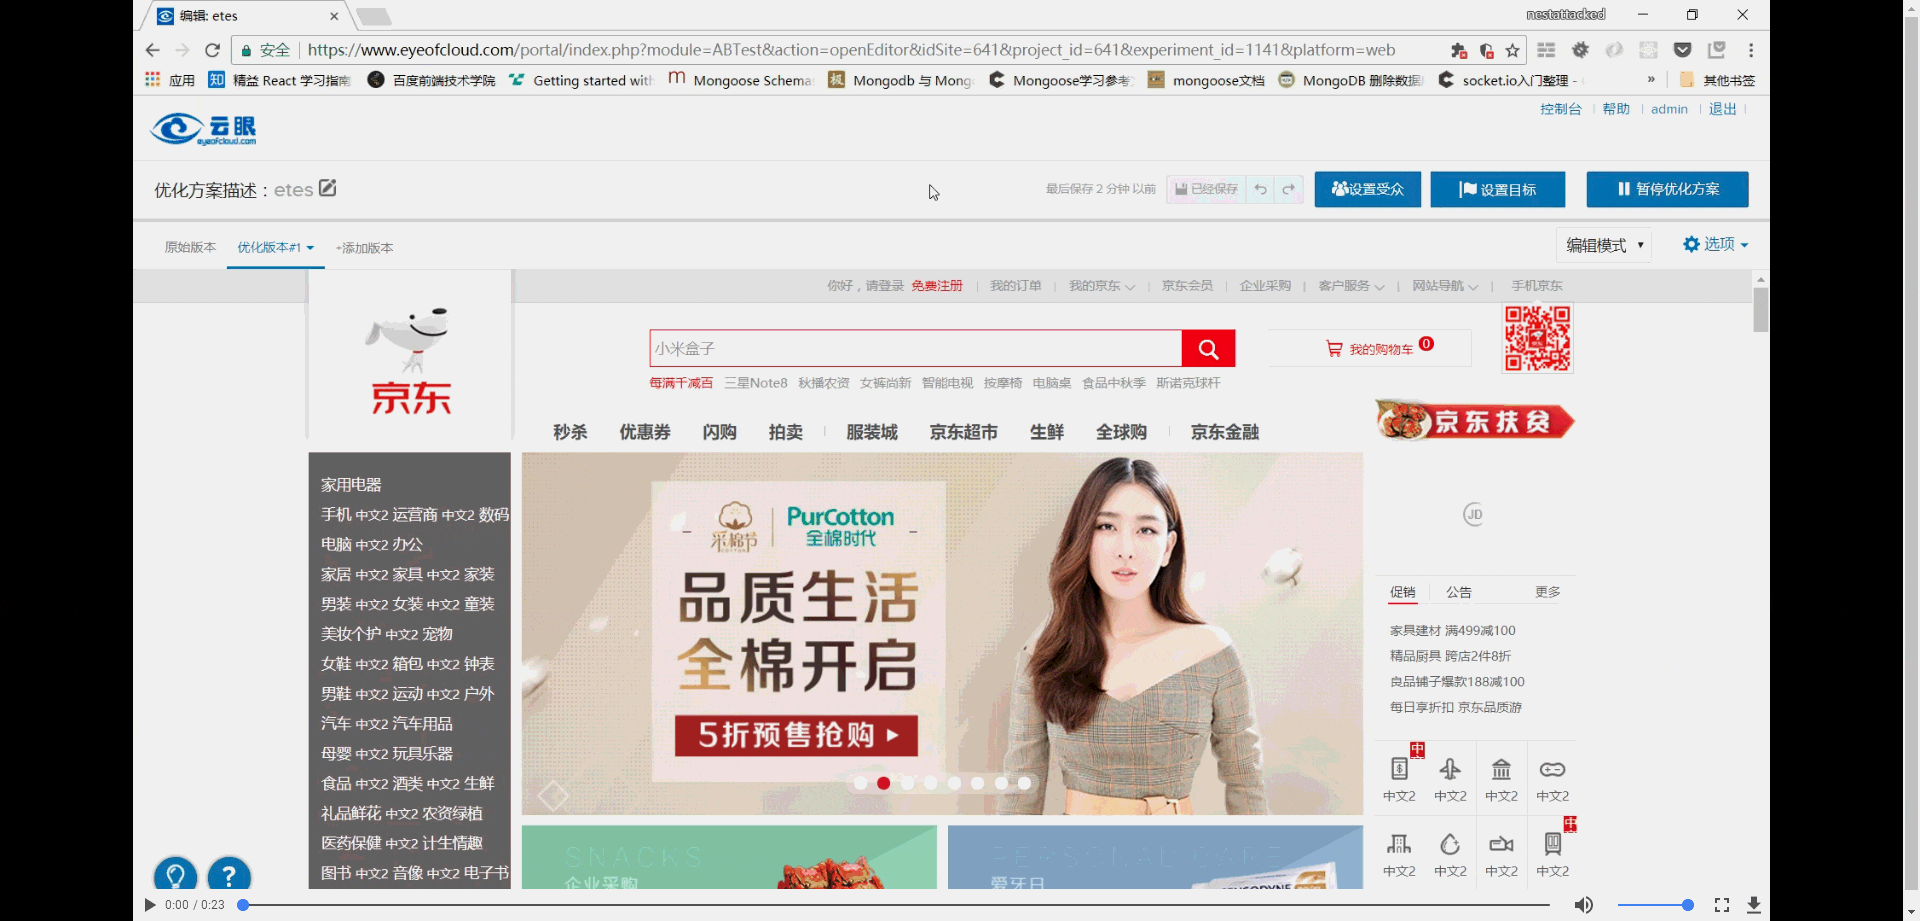Click the 小米盒子 search input field
The height and width of the screenshot is (921, 1920).
tap(915, 348)
